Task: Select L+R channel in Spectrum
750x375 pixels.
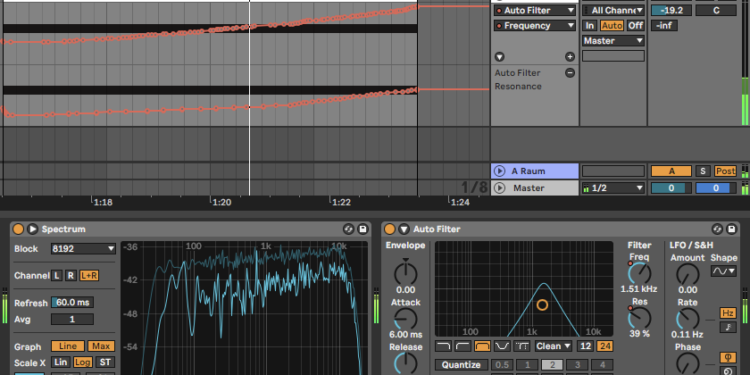Action: (x=89, y=276)
